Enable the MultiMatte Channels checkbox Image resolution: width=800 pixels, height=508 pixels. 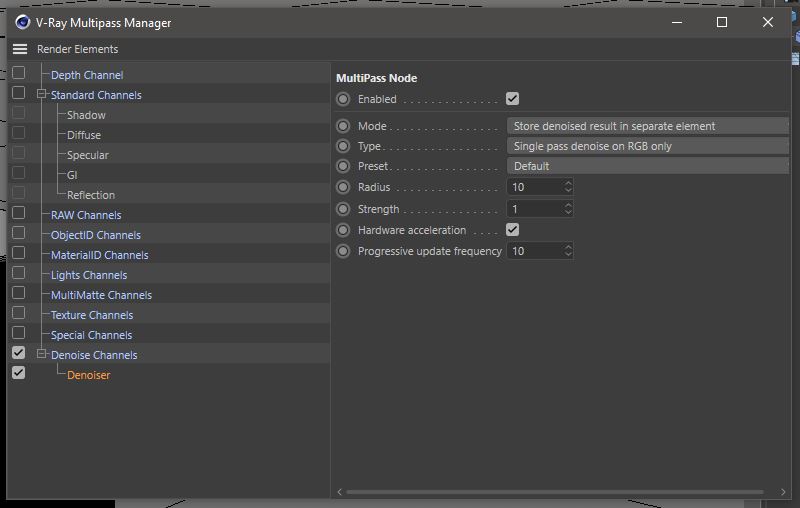18,293
